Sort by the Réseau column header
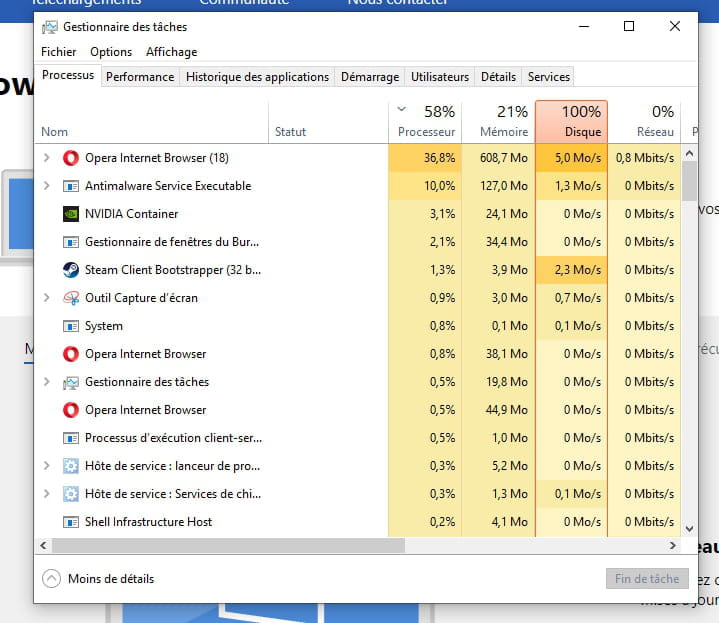Screen dimensions: 719x623 [x=644, y=122]
